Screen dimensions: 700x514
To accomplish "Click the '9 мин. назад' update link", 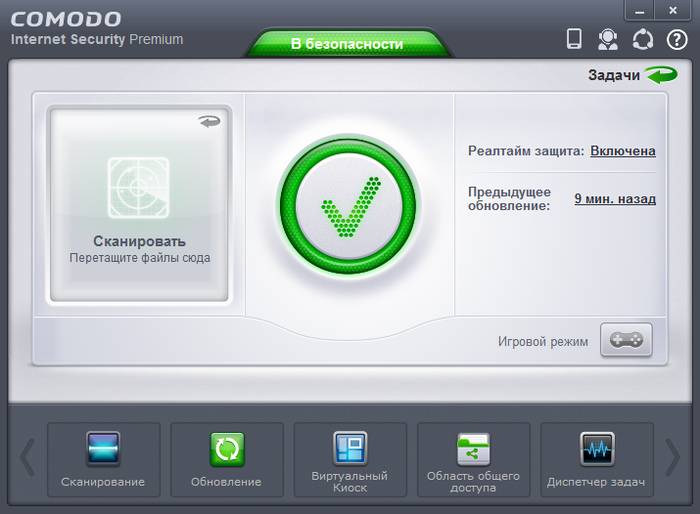I will [x=614, y=198].
